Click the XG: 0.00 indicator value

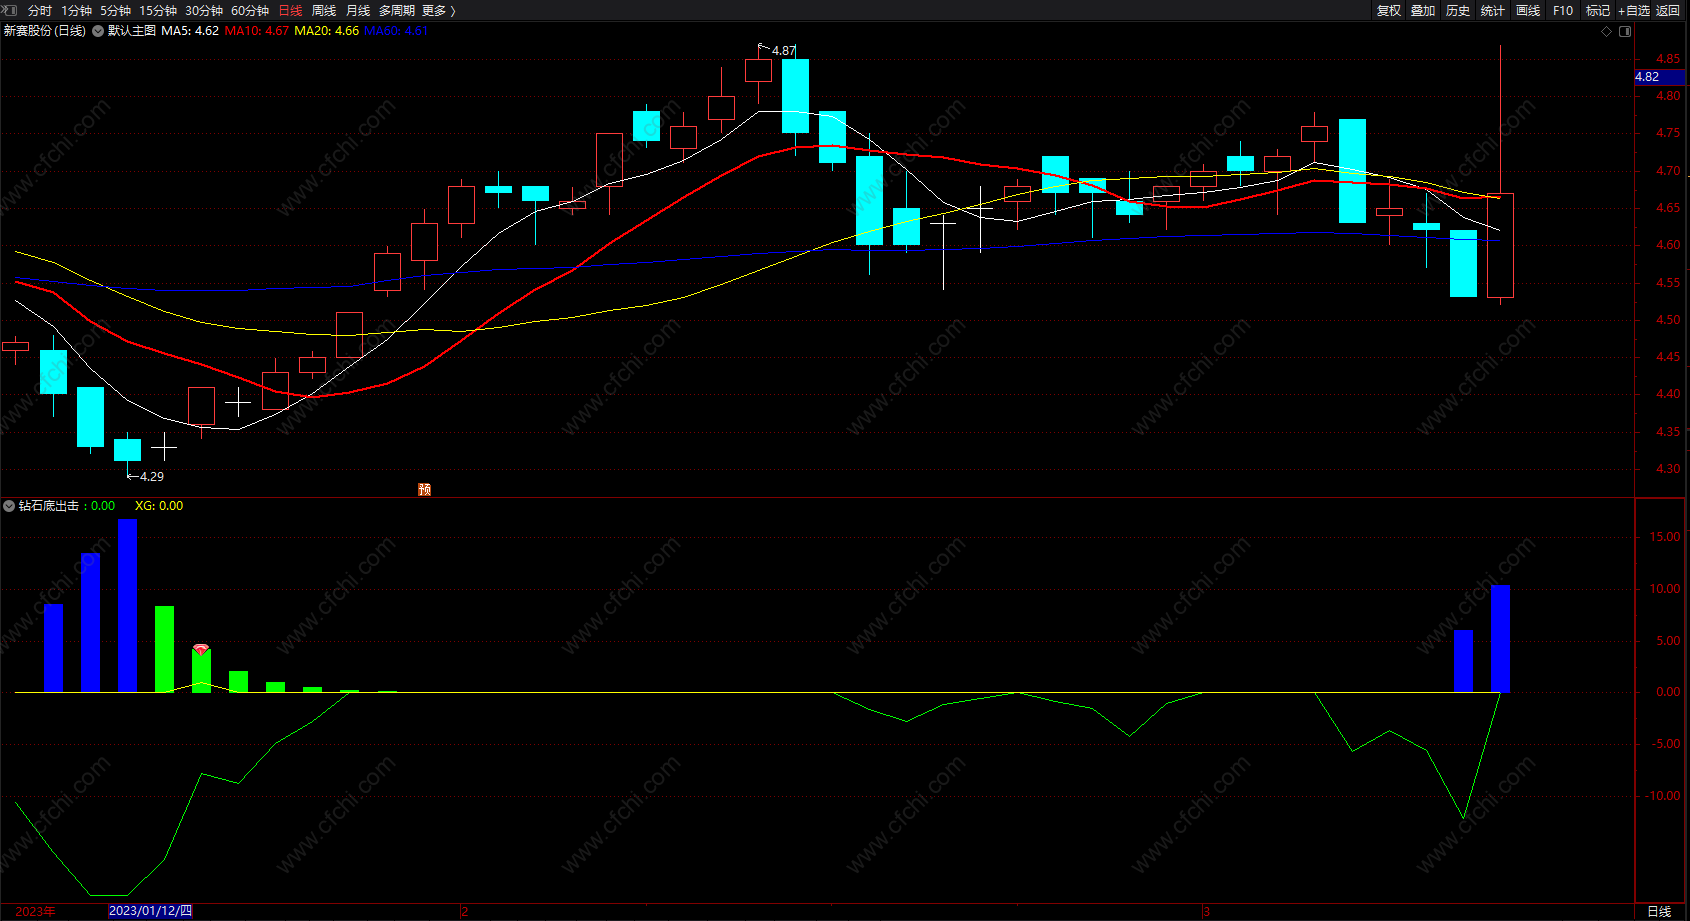click(x=159, y=506)
